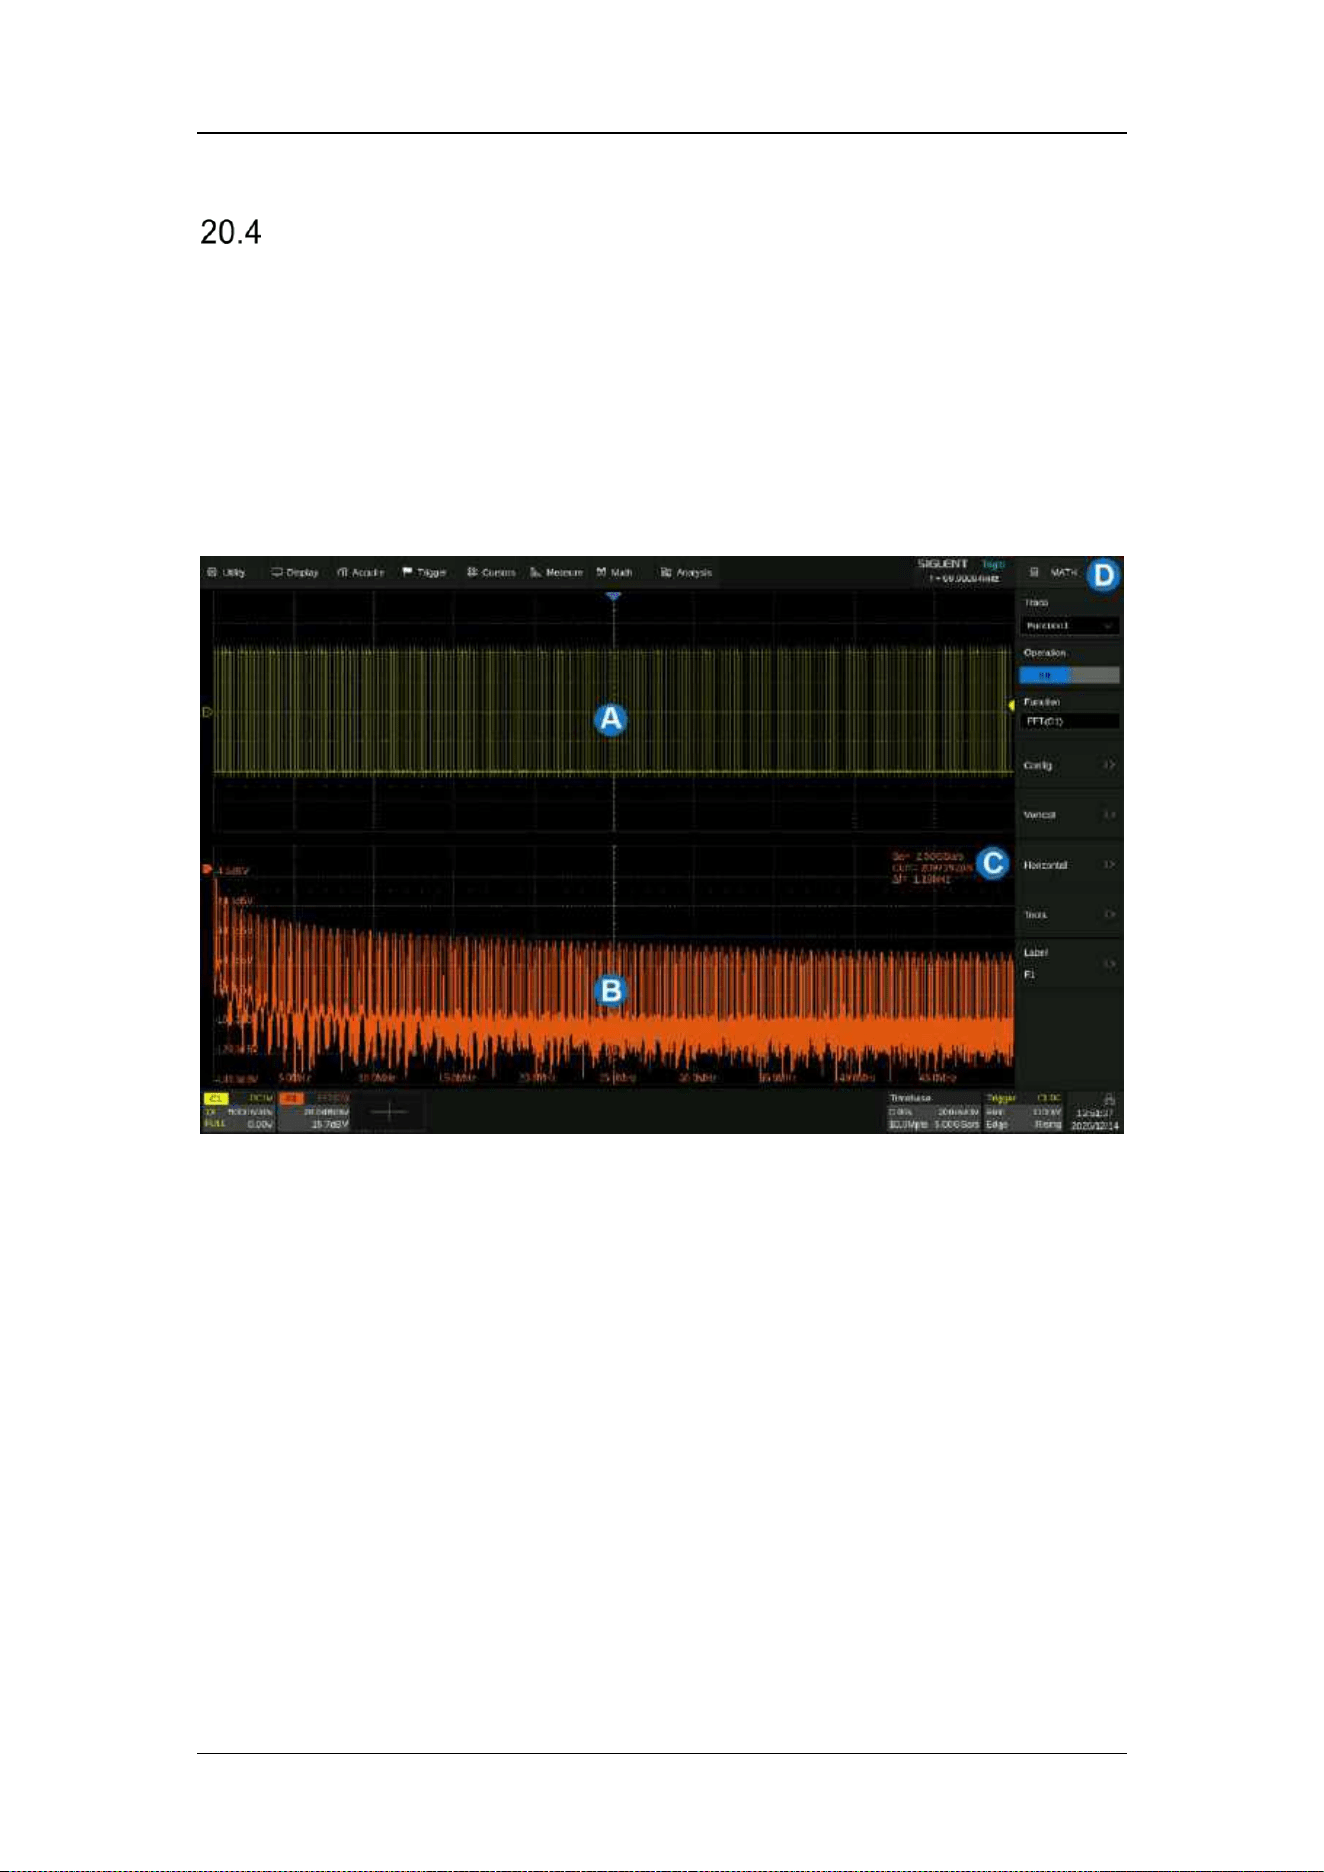Open the Trace dropdown showing Function1
The height and width of the screenshot is (1872, 1324).
1069,625
